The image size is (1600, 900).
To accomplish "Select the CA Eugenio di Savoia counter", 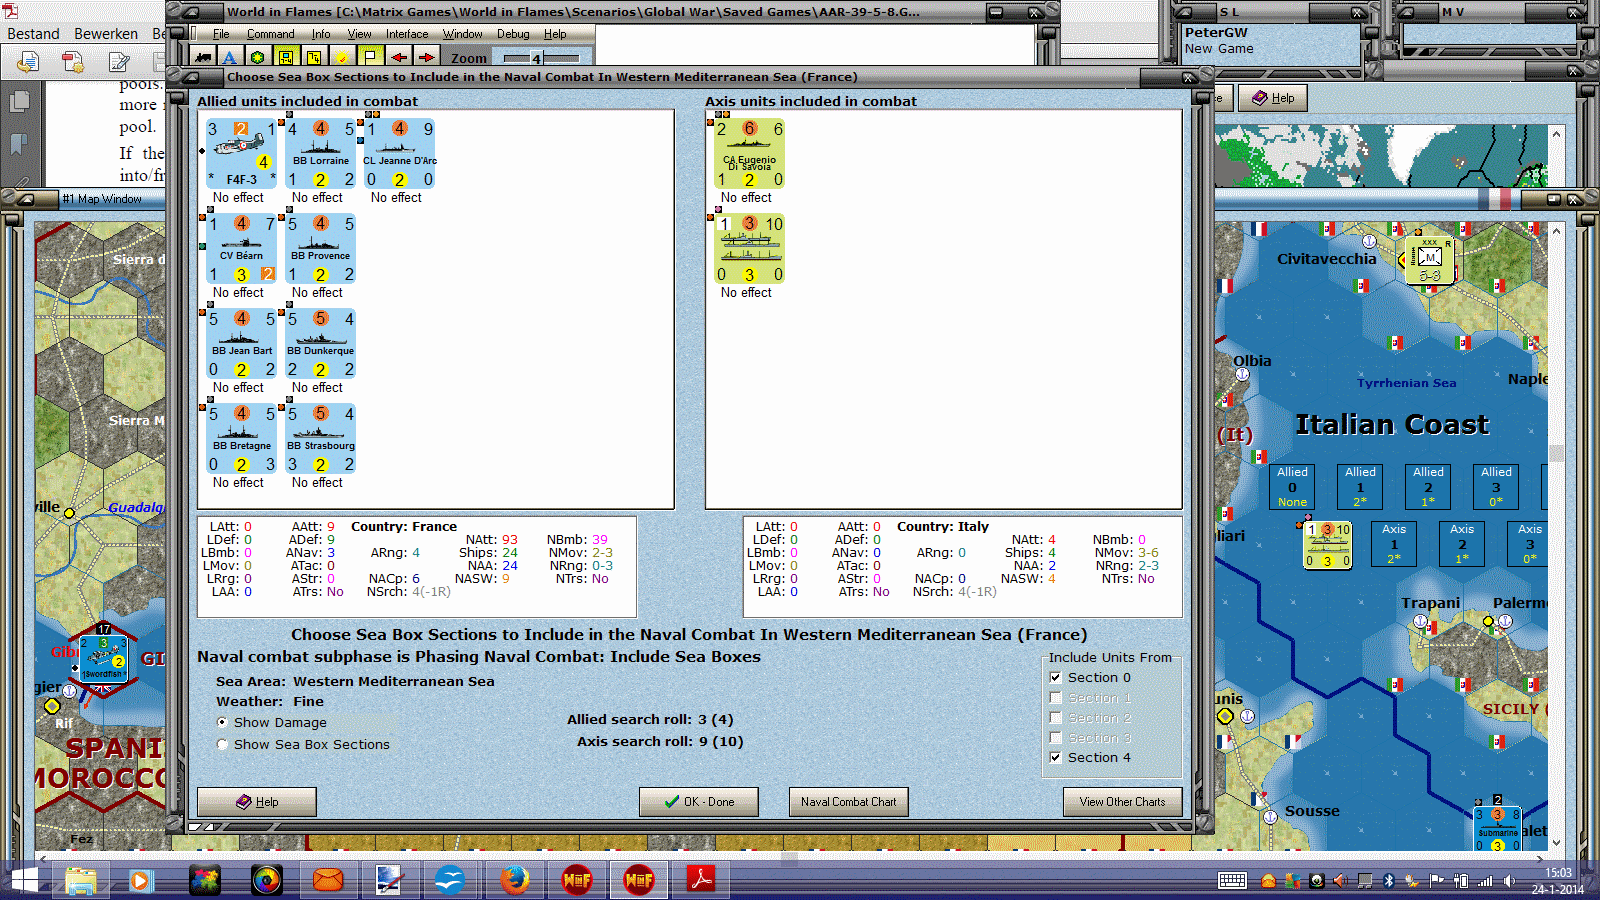I will click(749, 154).
